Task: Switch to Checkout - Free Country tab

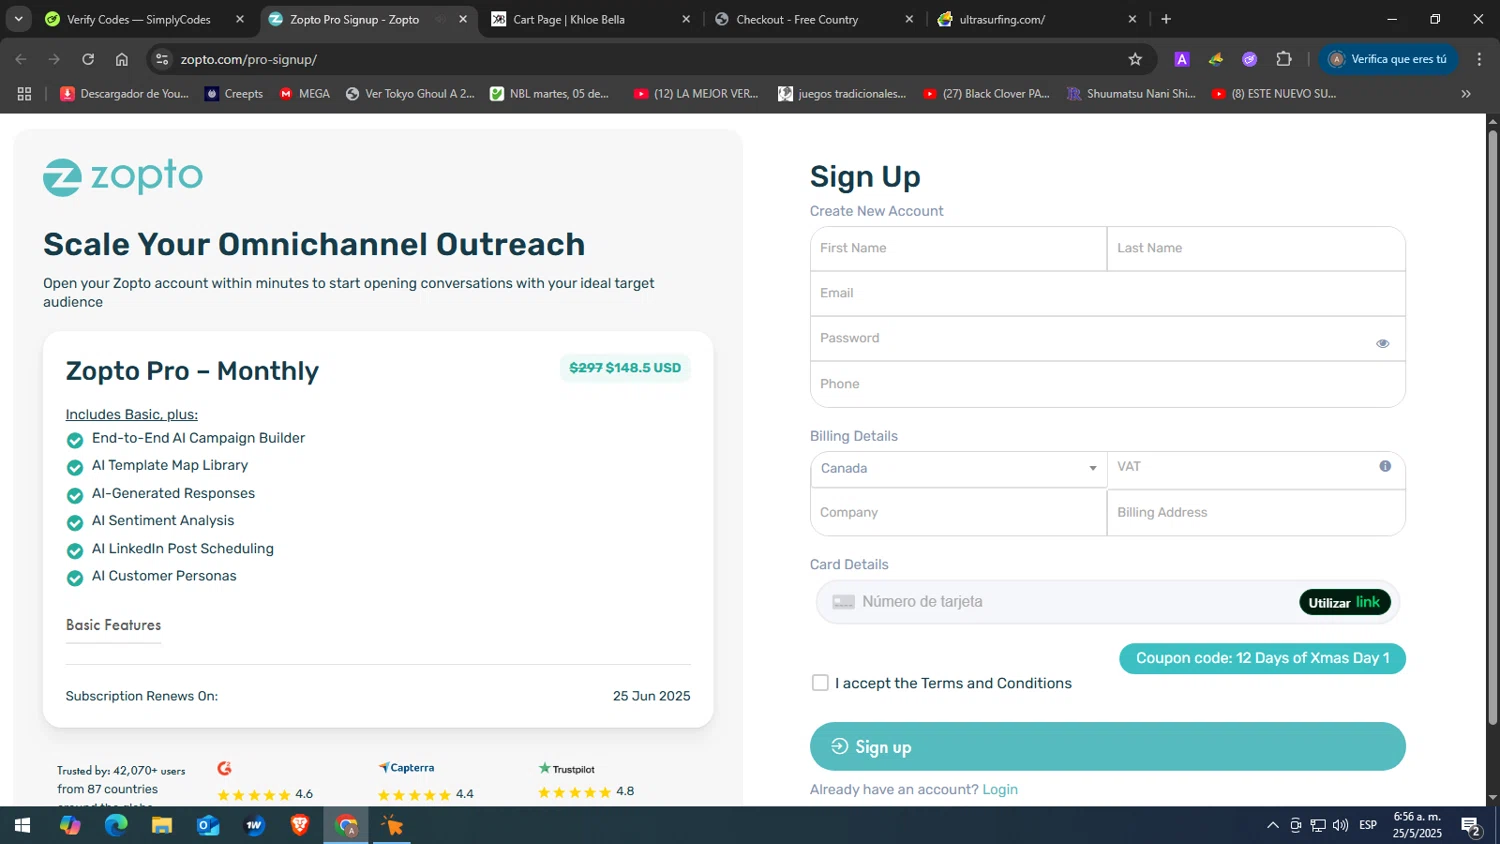Action: [x=815, y=19]
